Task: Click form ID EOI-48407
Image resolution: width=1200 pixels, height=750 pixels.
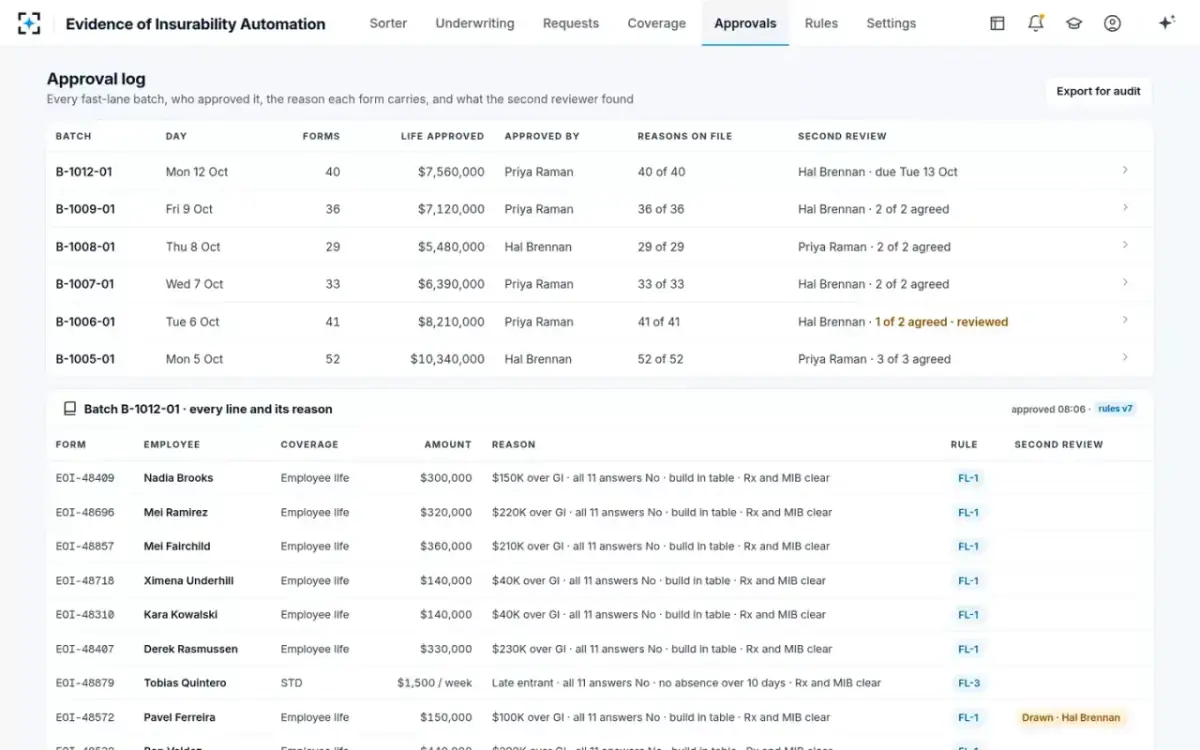Action: pos(85,649)
